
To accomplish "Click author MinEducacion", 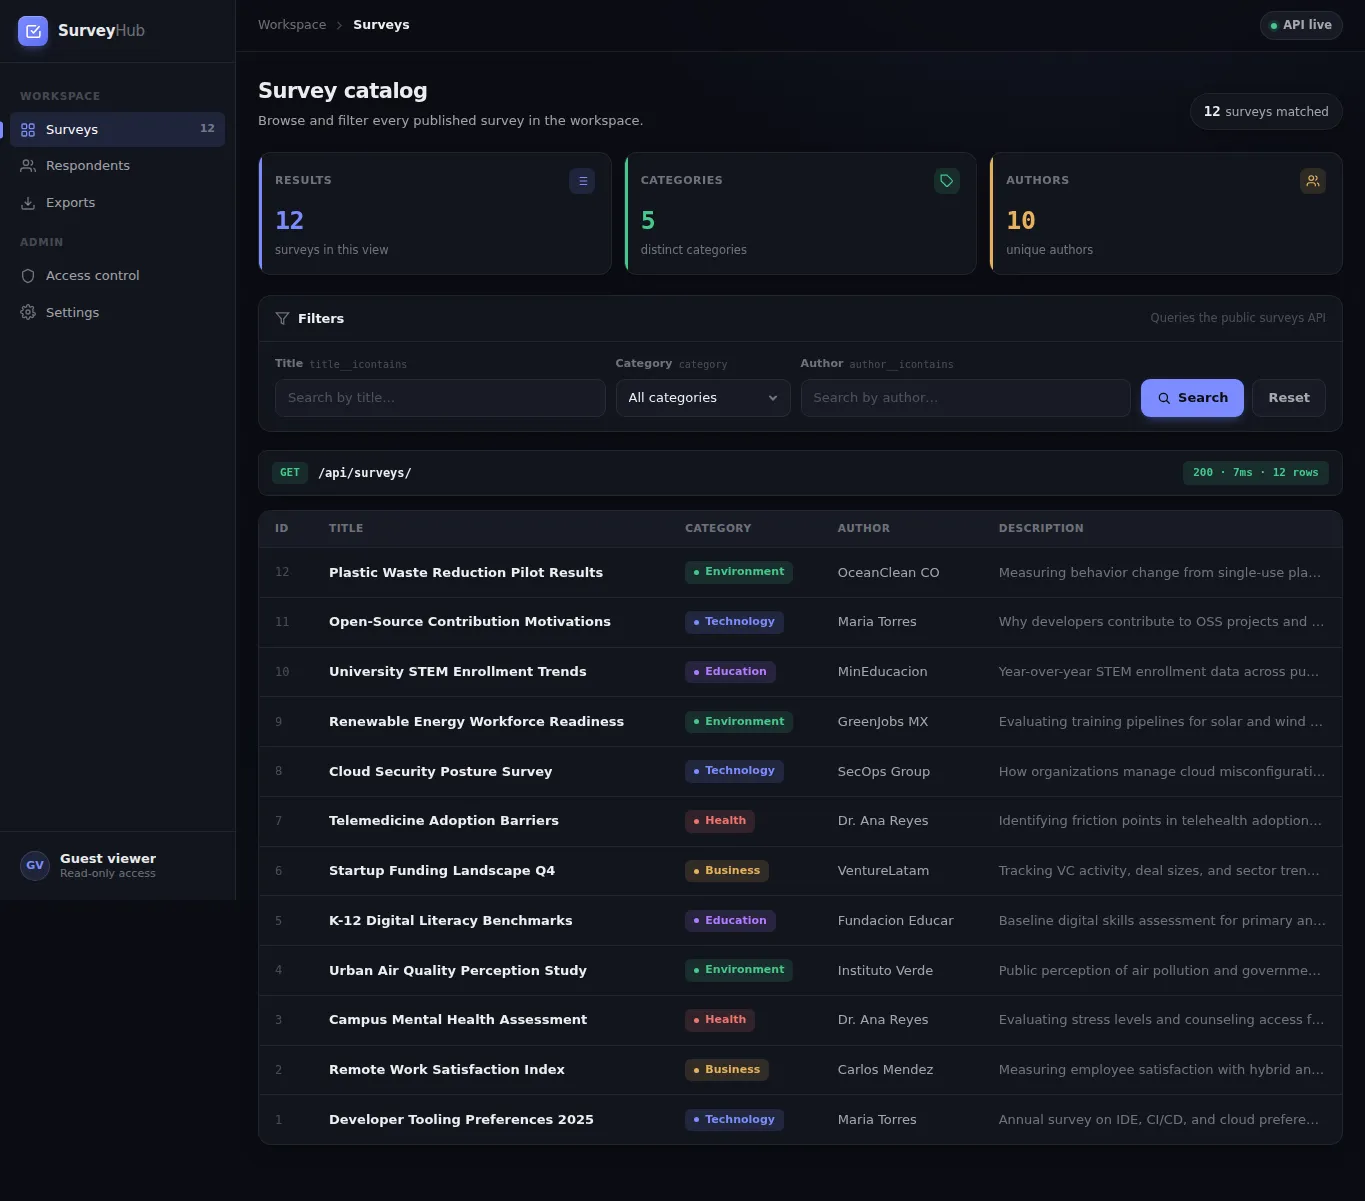I will [x=882, y=672].
